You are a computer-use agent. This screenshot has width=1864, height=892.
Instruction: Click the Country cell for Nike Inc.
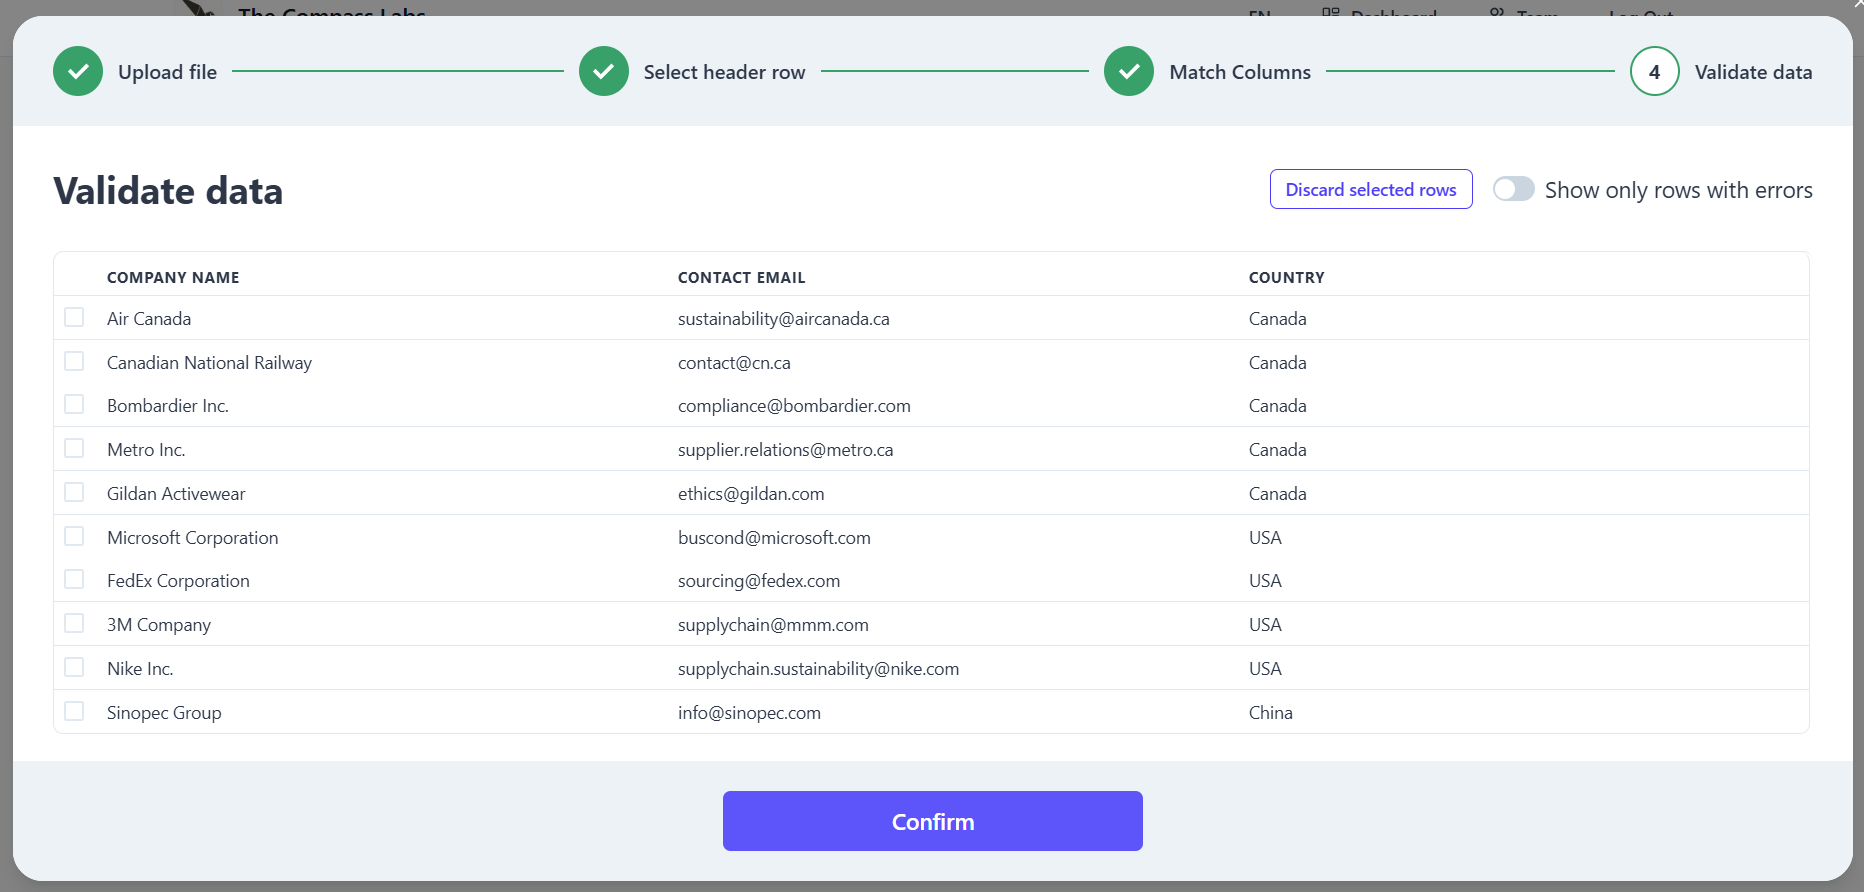[x=1265, y=669]
